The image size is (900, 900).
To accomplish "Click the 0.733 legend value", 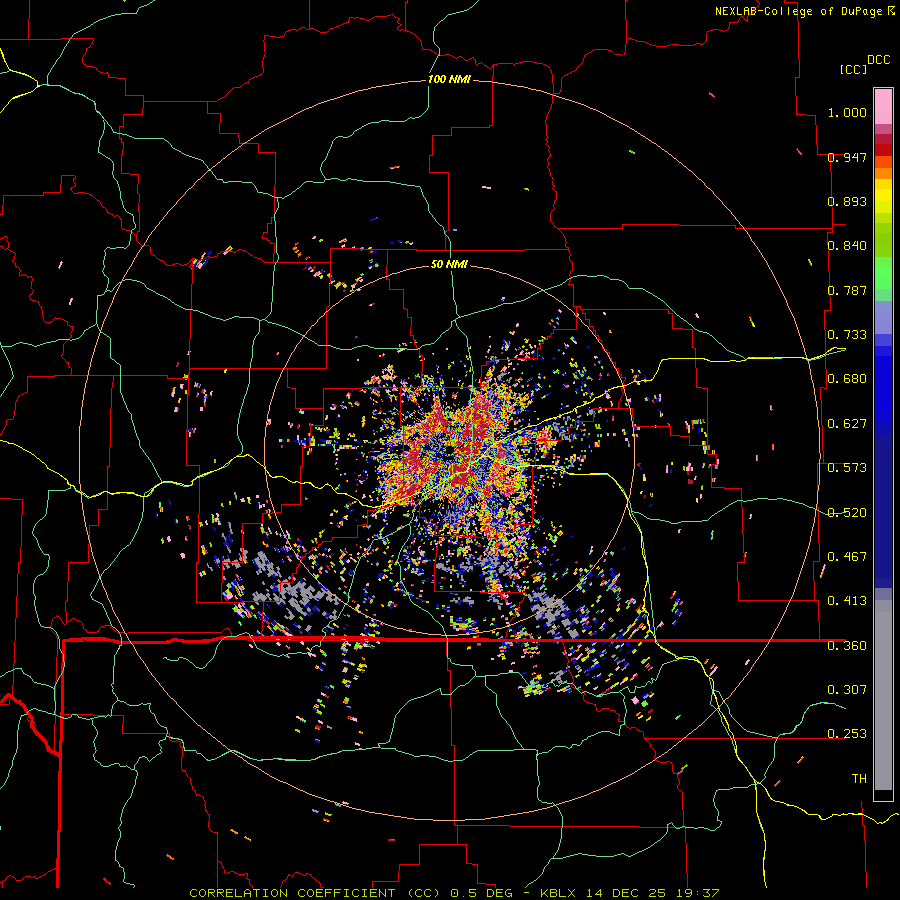I will coord(847,335).
